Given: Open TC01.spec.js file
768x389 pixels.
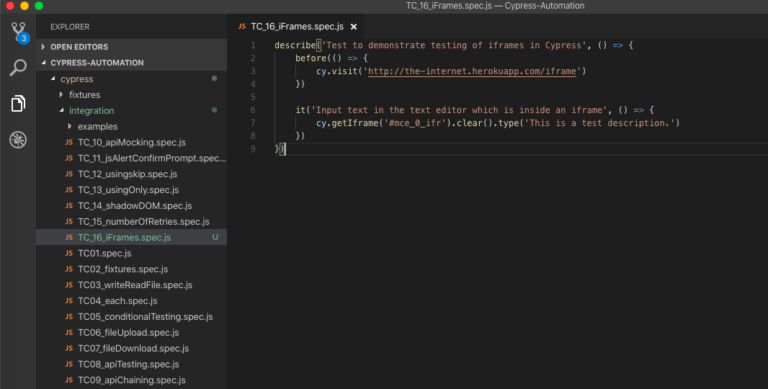Looking at the screenshot, I should tap(131, 253).
